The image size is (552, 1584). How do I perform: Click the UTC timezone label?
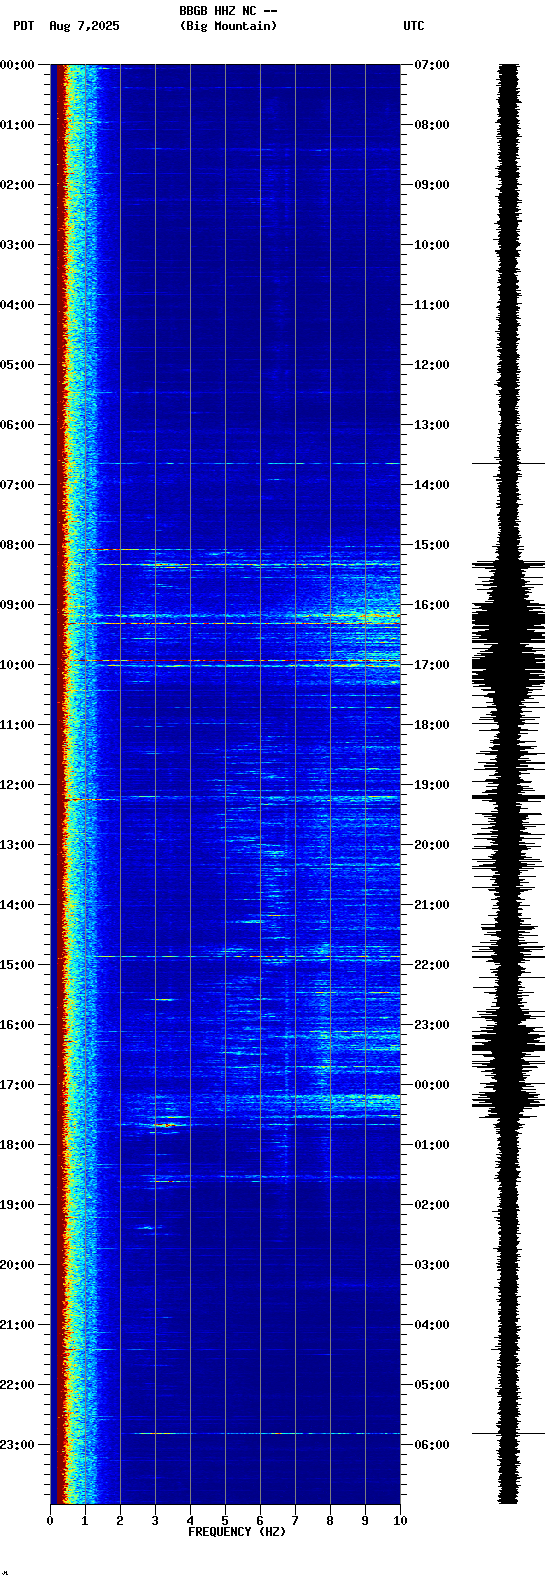414,26
